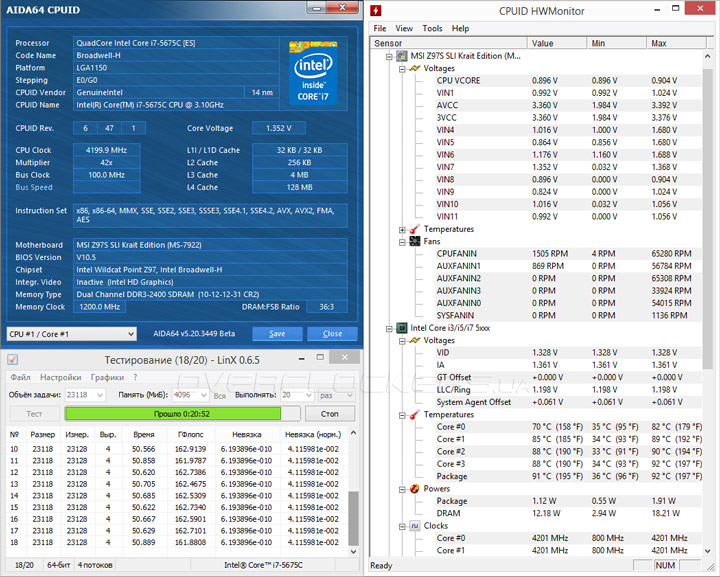Collapse the Fans tree node
Screen dimensions: 720x577
[402, 241]
